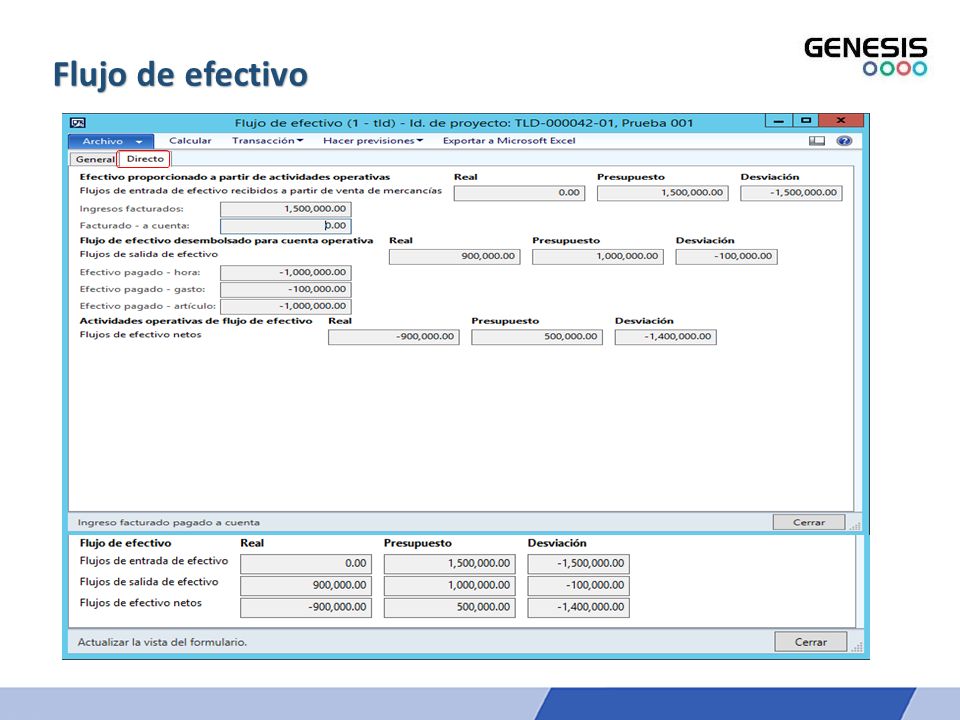This screenshot has height=720, width=960.
Task: Click bottom panel Desviación -100,000.00 field
Action: pyautogui.click(x=579, y=586)
